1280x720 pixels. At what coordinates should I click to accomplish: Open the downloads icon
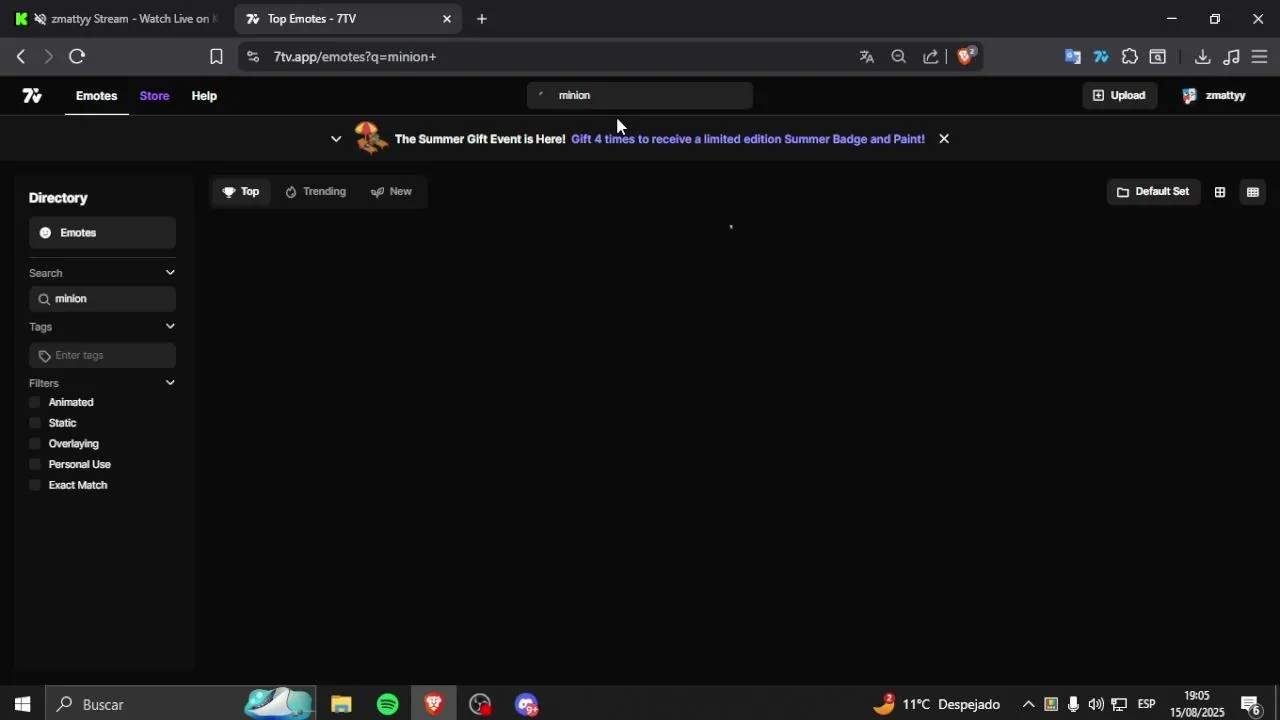[1203, 57]
